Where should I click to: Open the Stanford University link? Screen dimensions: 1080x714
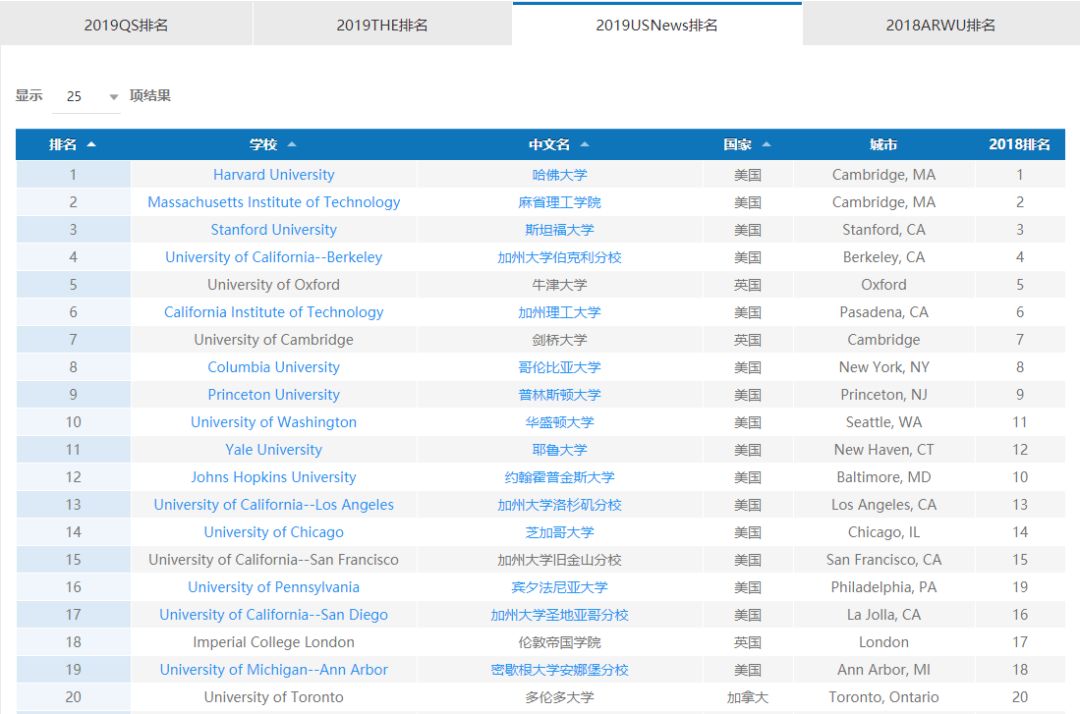[273, 230]
